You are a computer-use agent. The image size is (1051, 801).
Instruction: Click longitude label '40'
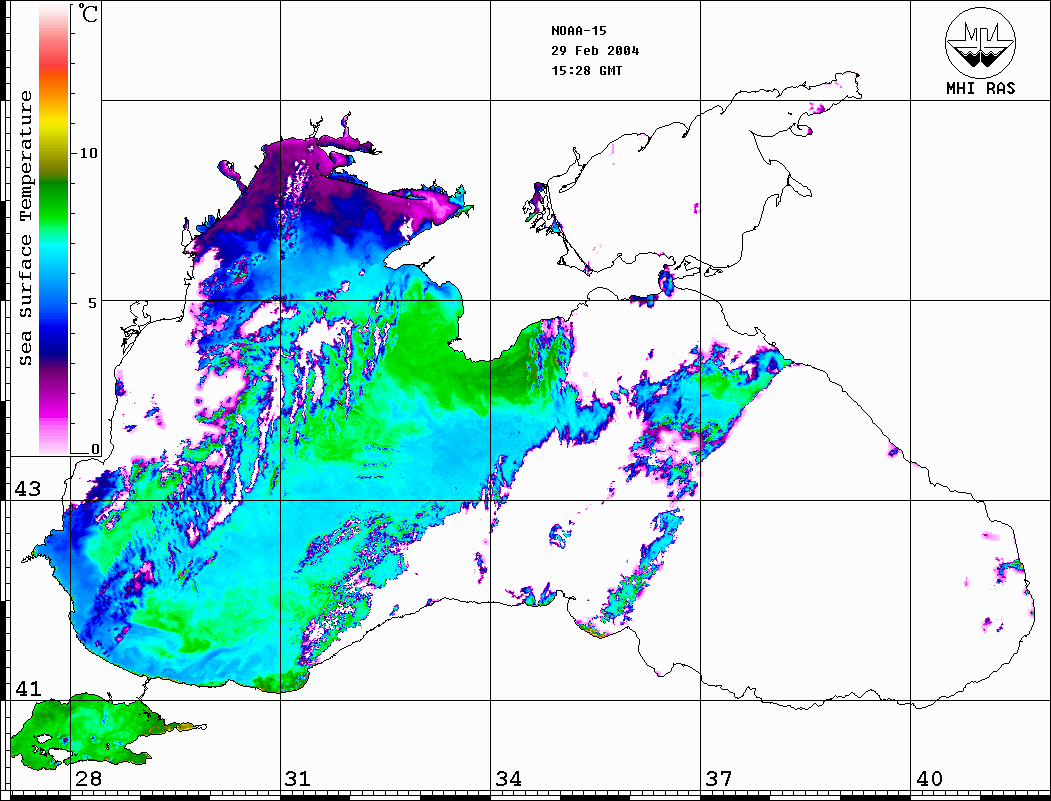click(x=929, y=779)
